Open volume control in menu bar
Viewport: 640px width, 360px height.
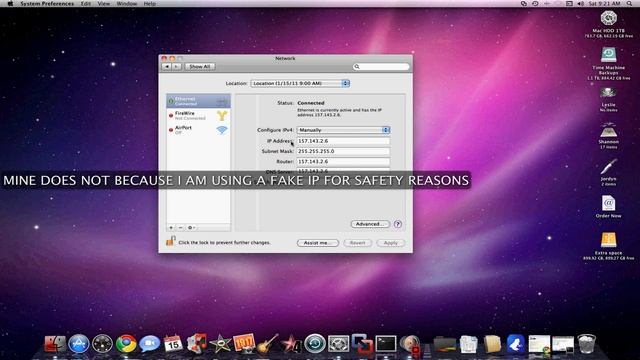581,3
